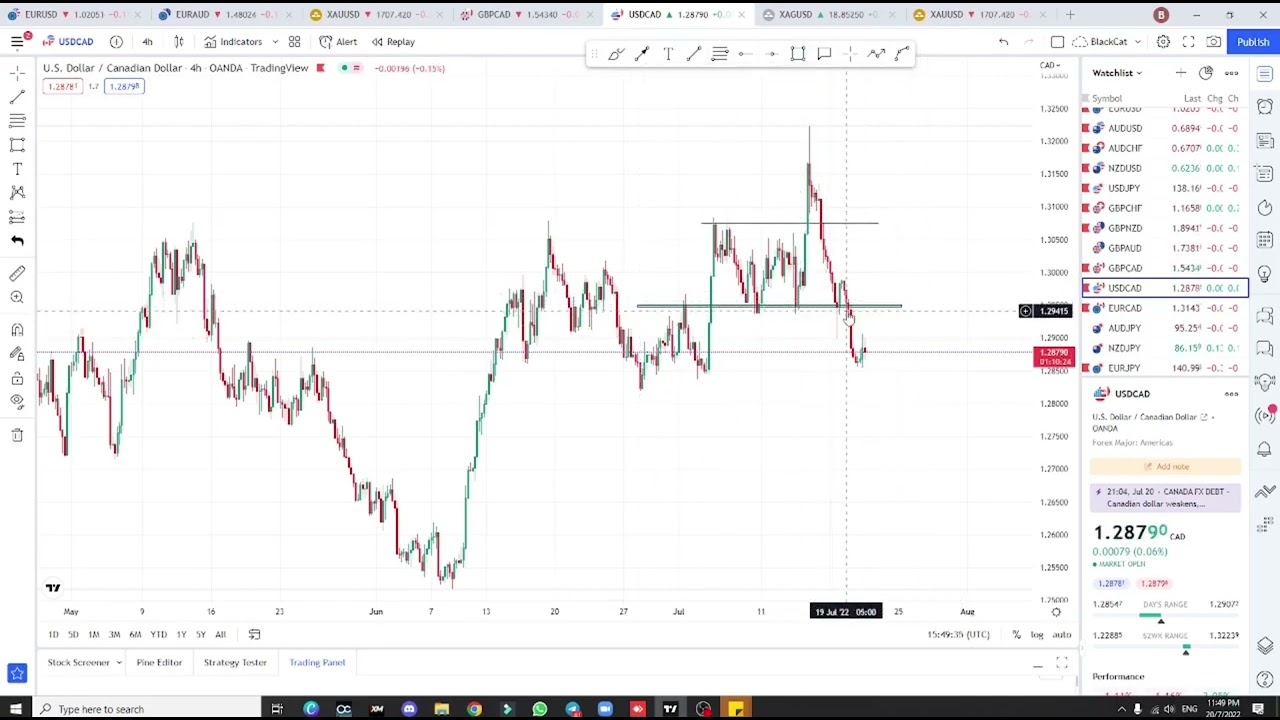Open the Pine Editor tab
Image resolution: width=1280 pixels, height=720 pixels.
click(159, 662)
